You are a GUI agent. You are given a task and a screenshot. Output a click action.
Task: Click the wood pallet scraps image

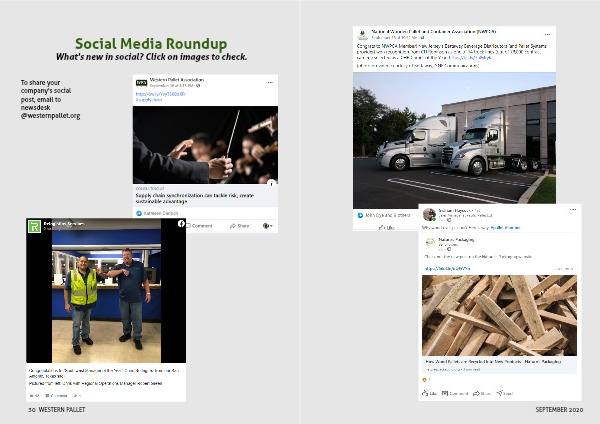click(x=499, y=315)
